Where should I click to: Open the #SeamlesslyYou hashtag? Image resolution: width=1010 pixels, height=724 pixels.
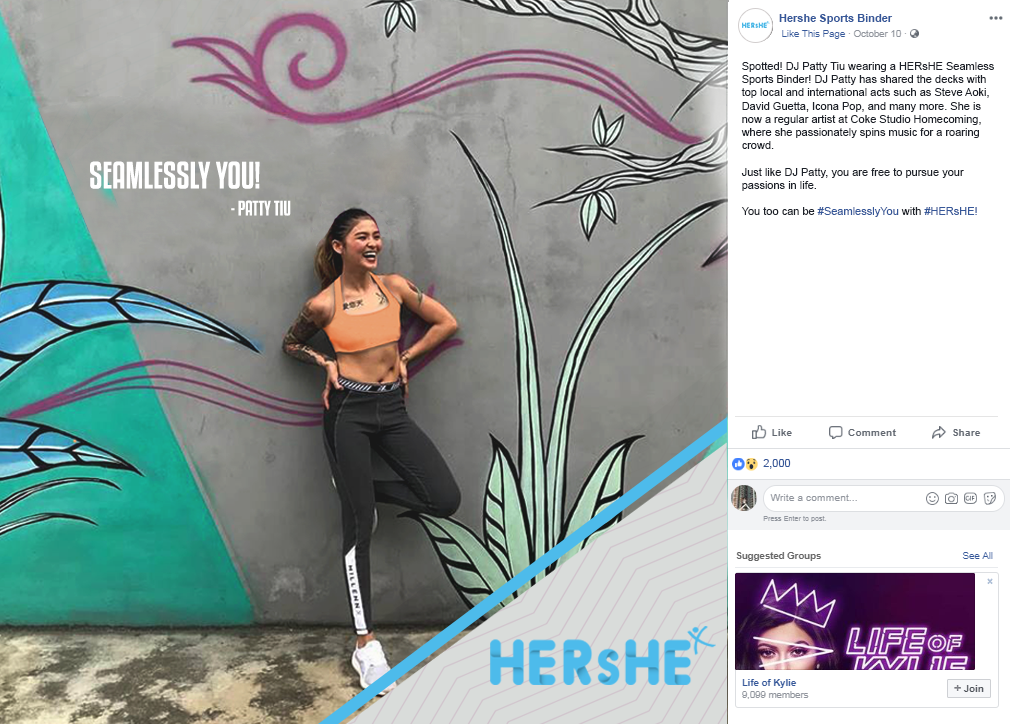click(857, 211)
